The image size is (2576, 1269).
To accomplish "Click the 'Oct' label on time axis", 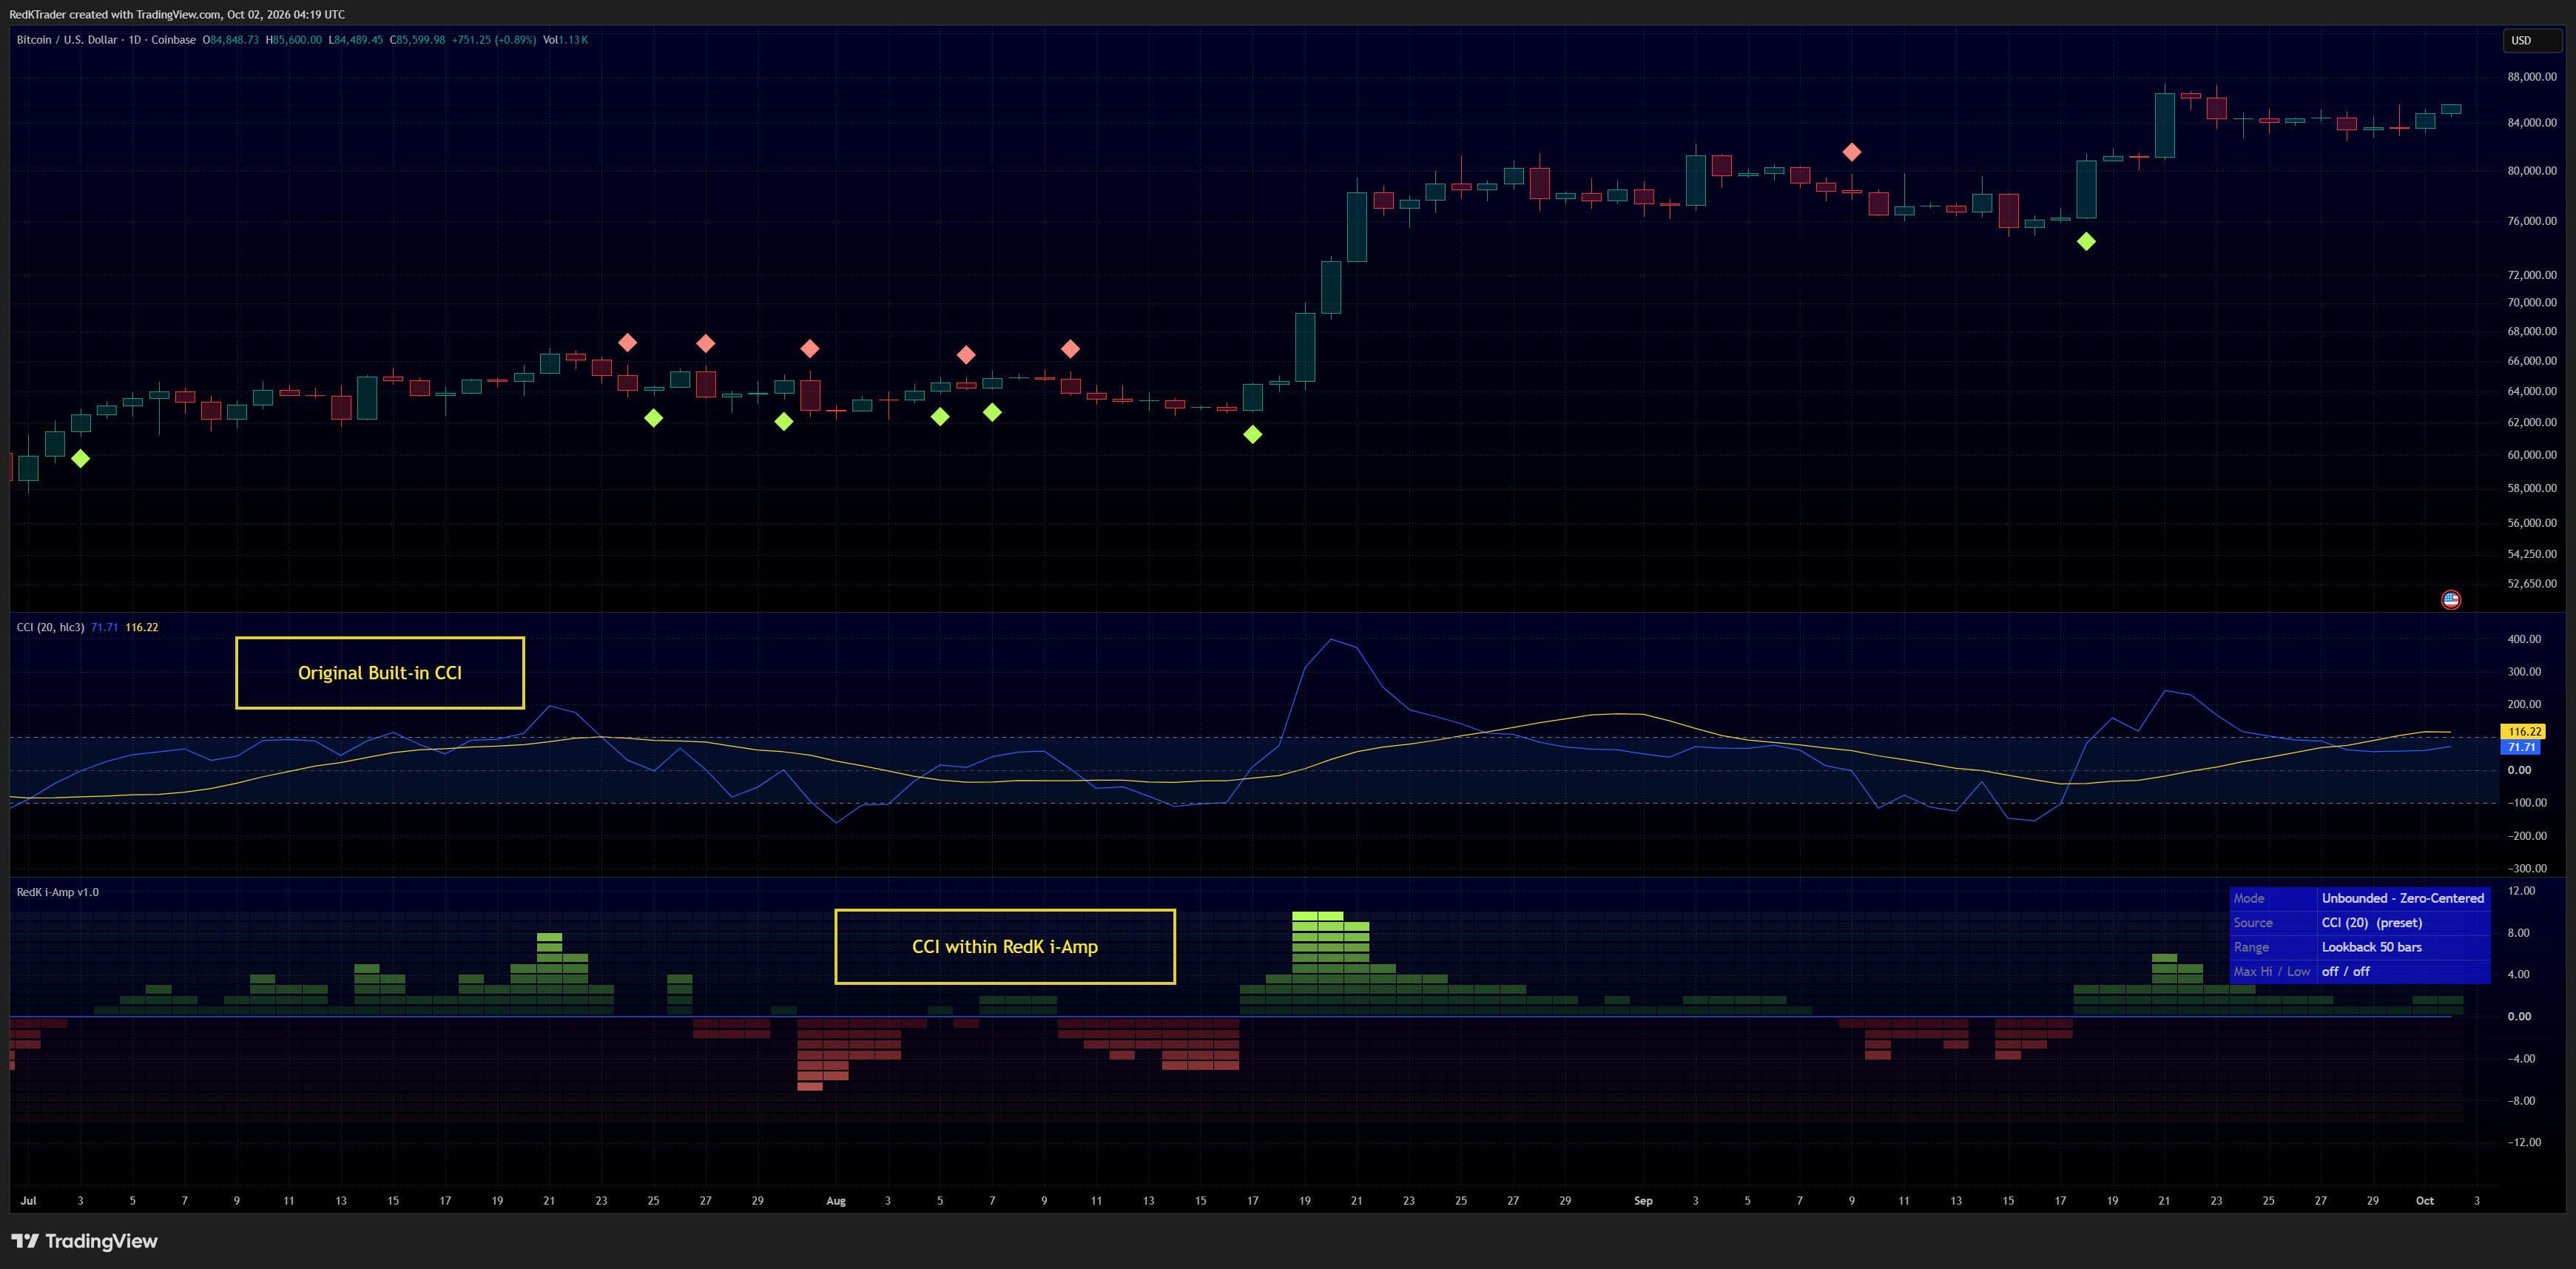I will (x=2425, y=1201).
